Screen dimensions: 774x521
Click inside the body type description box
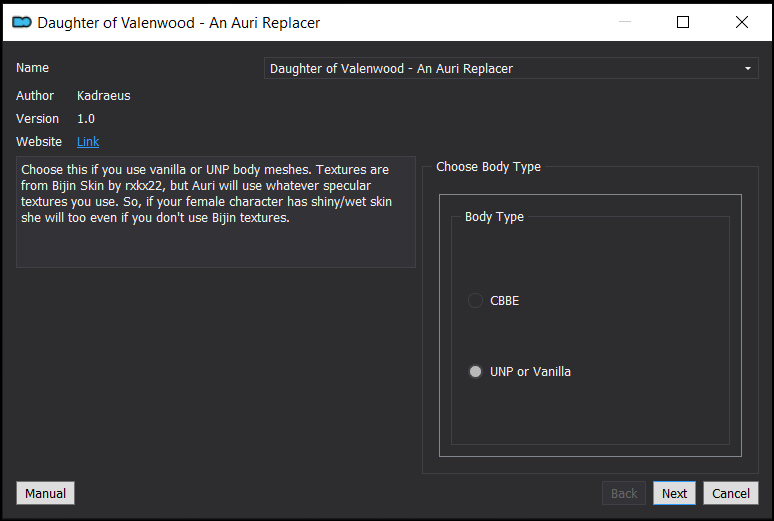(x=216, y=212)
